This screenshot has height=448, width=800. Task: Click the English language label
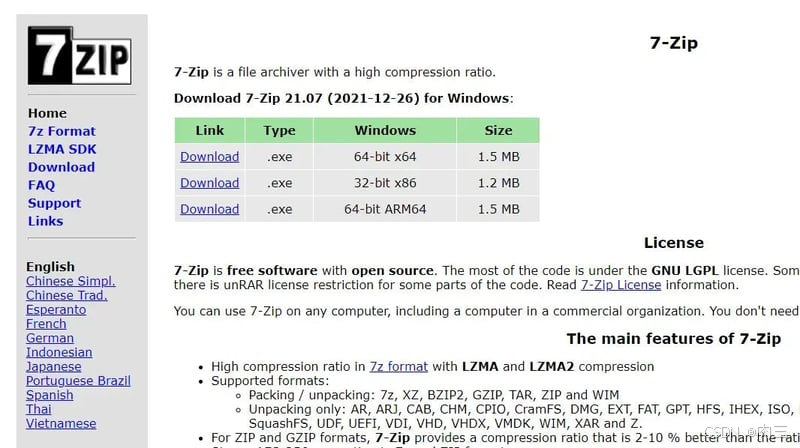[50, 267]
